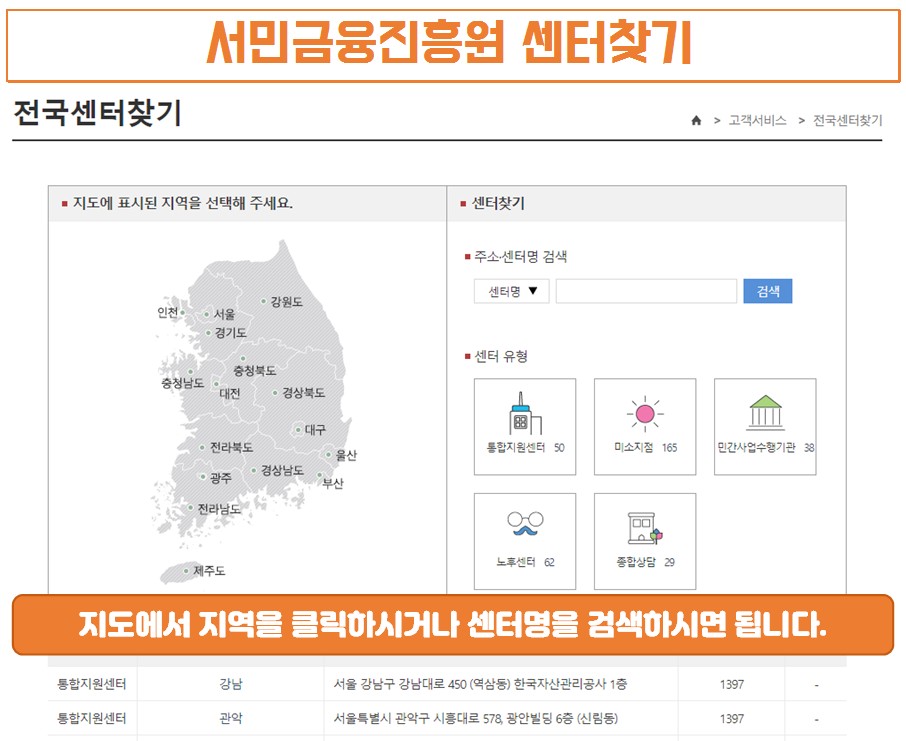
Task: Select 통합지원센터 building icon tile
Action: click(525, 427)
